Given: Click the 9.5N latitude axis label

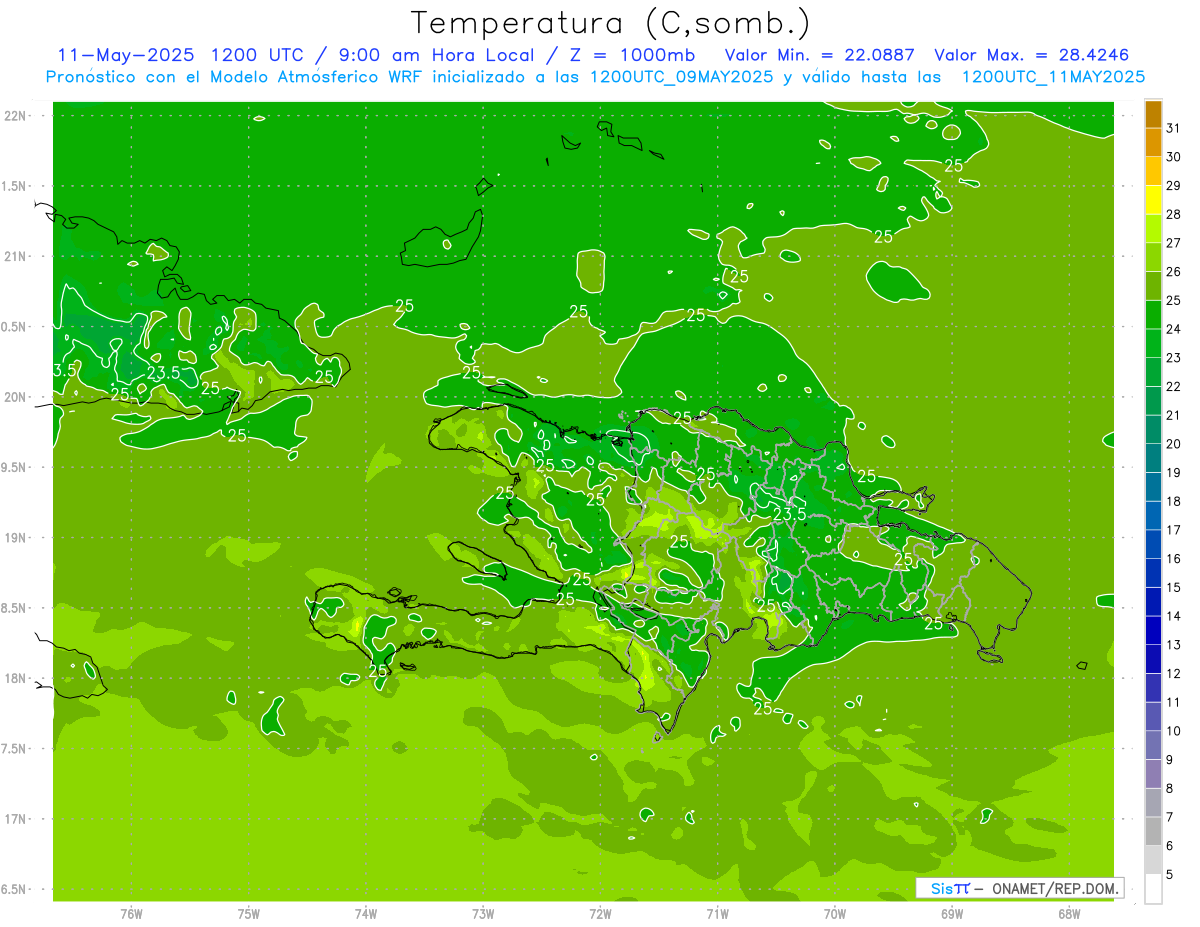Looking at the screenshot, I should coord(15,467).
